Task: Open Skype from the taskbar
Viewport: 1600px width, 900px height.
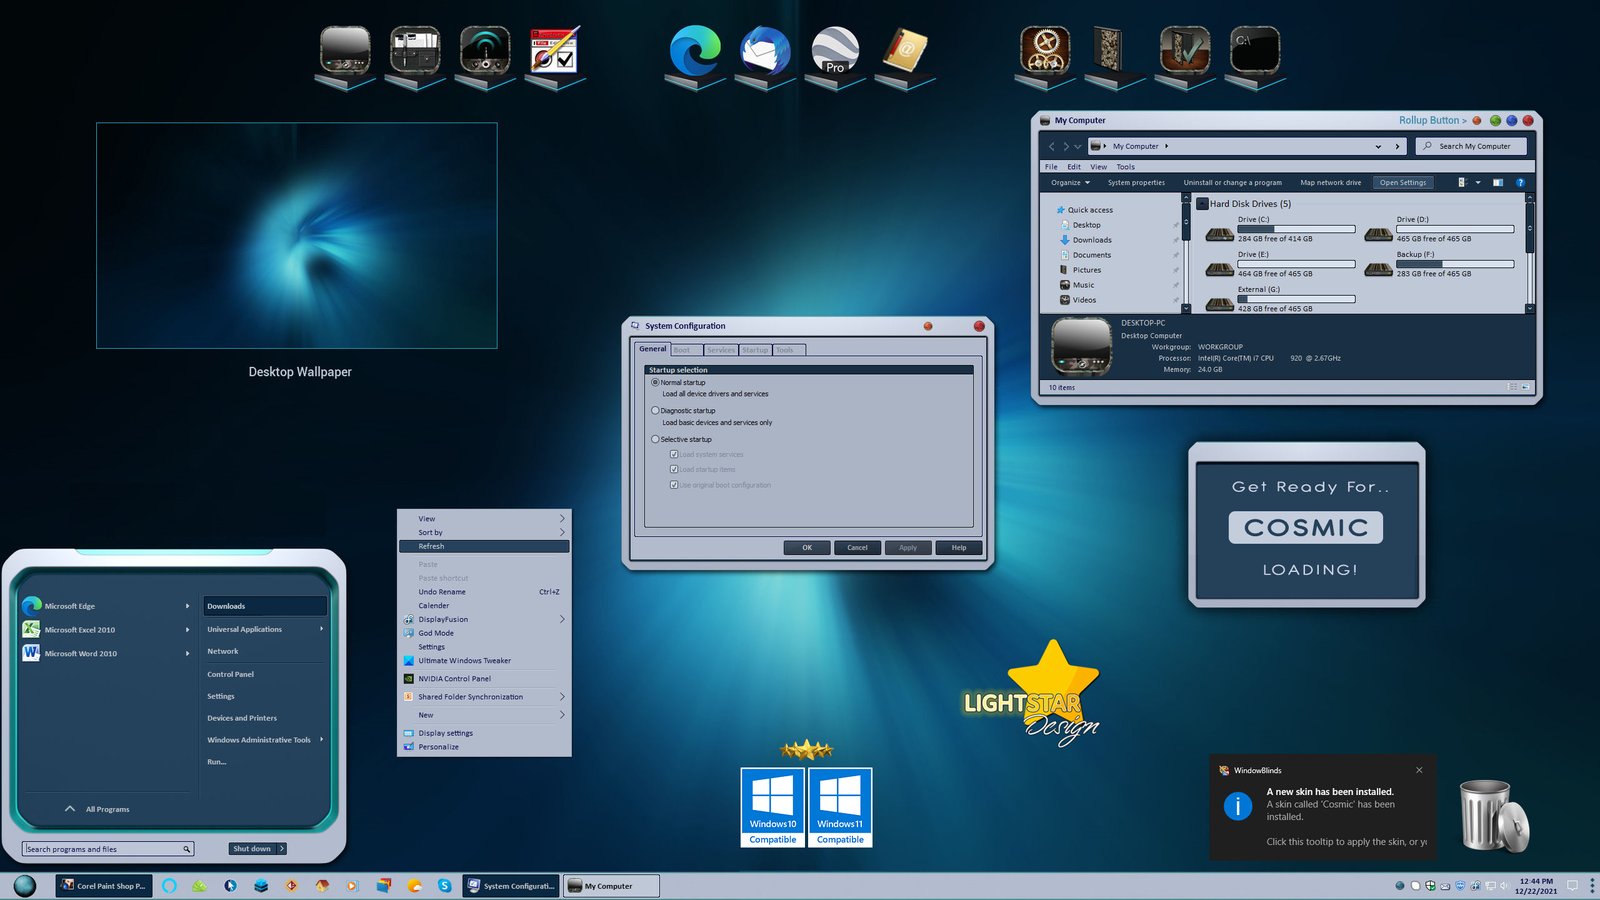Action: tap(444, 885)
